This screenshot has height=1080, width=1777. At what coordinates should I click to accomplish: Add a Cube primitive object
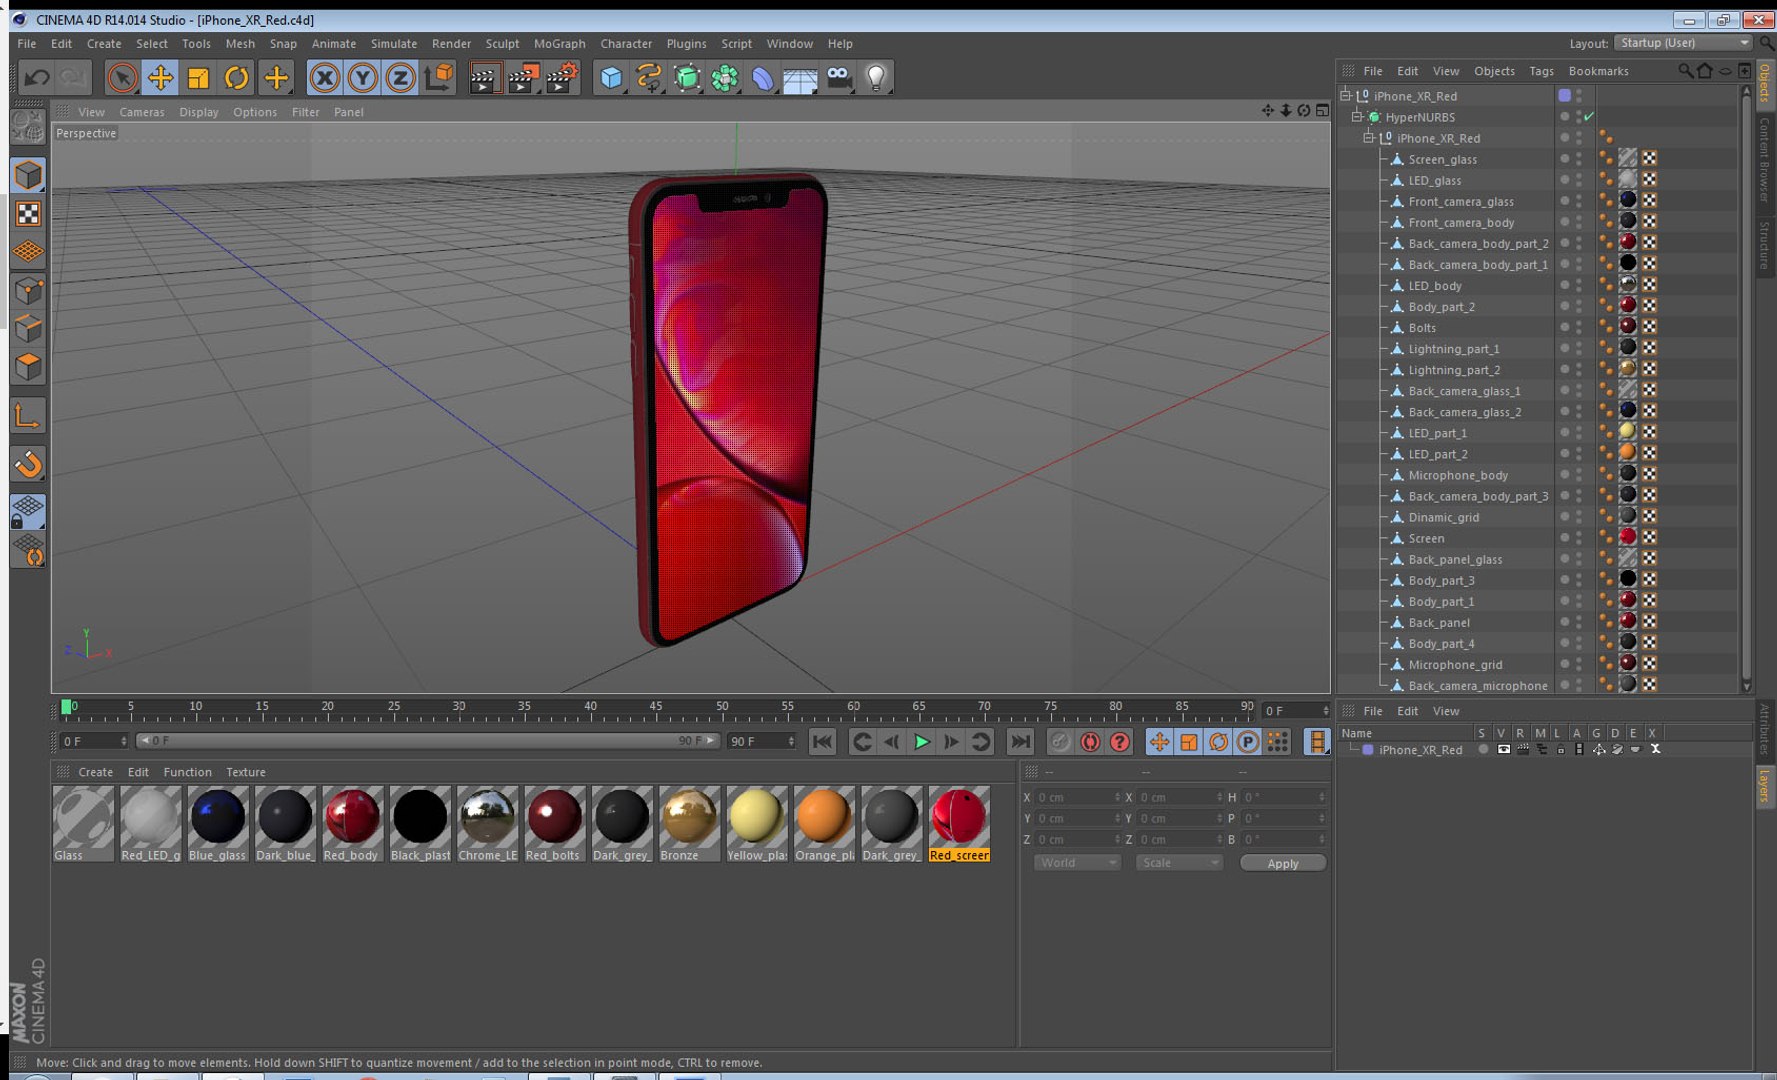611,77
